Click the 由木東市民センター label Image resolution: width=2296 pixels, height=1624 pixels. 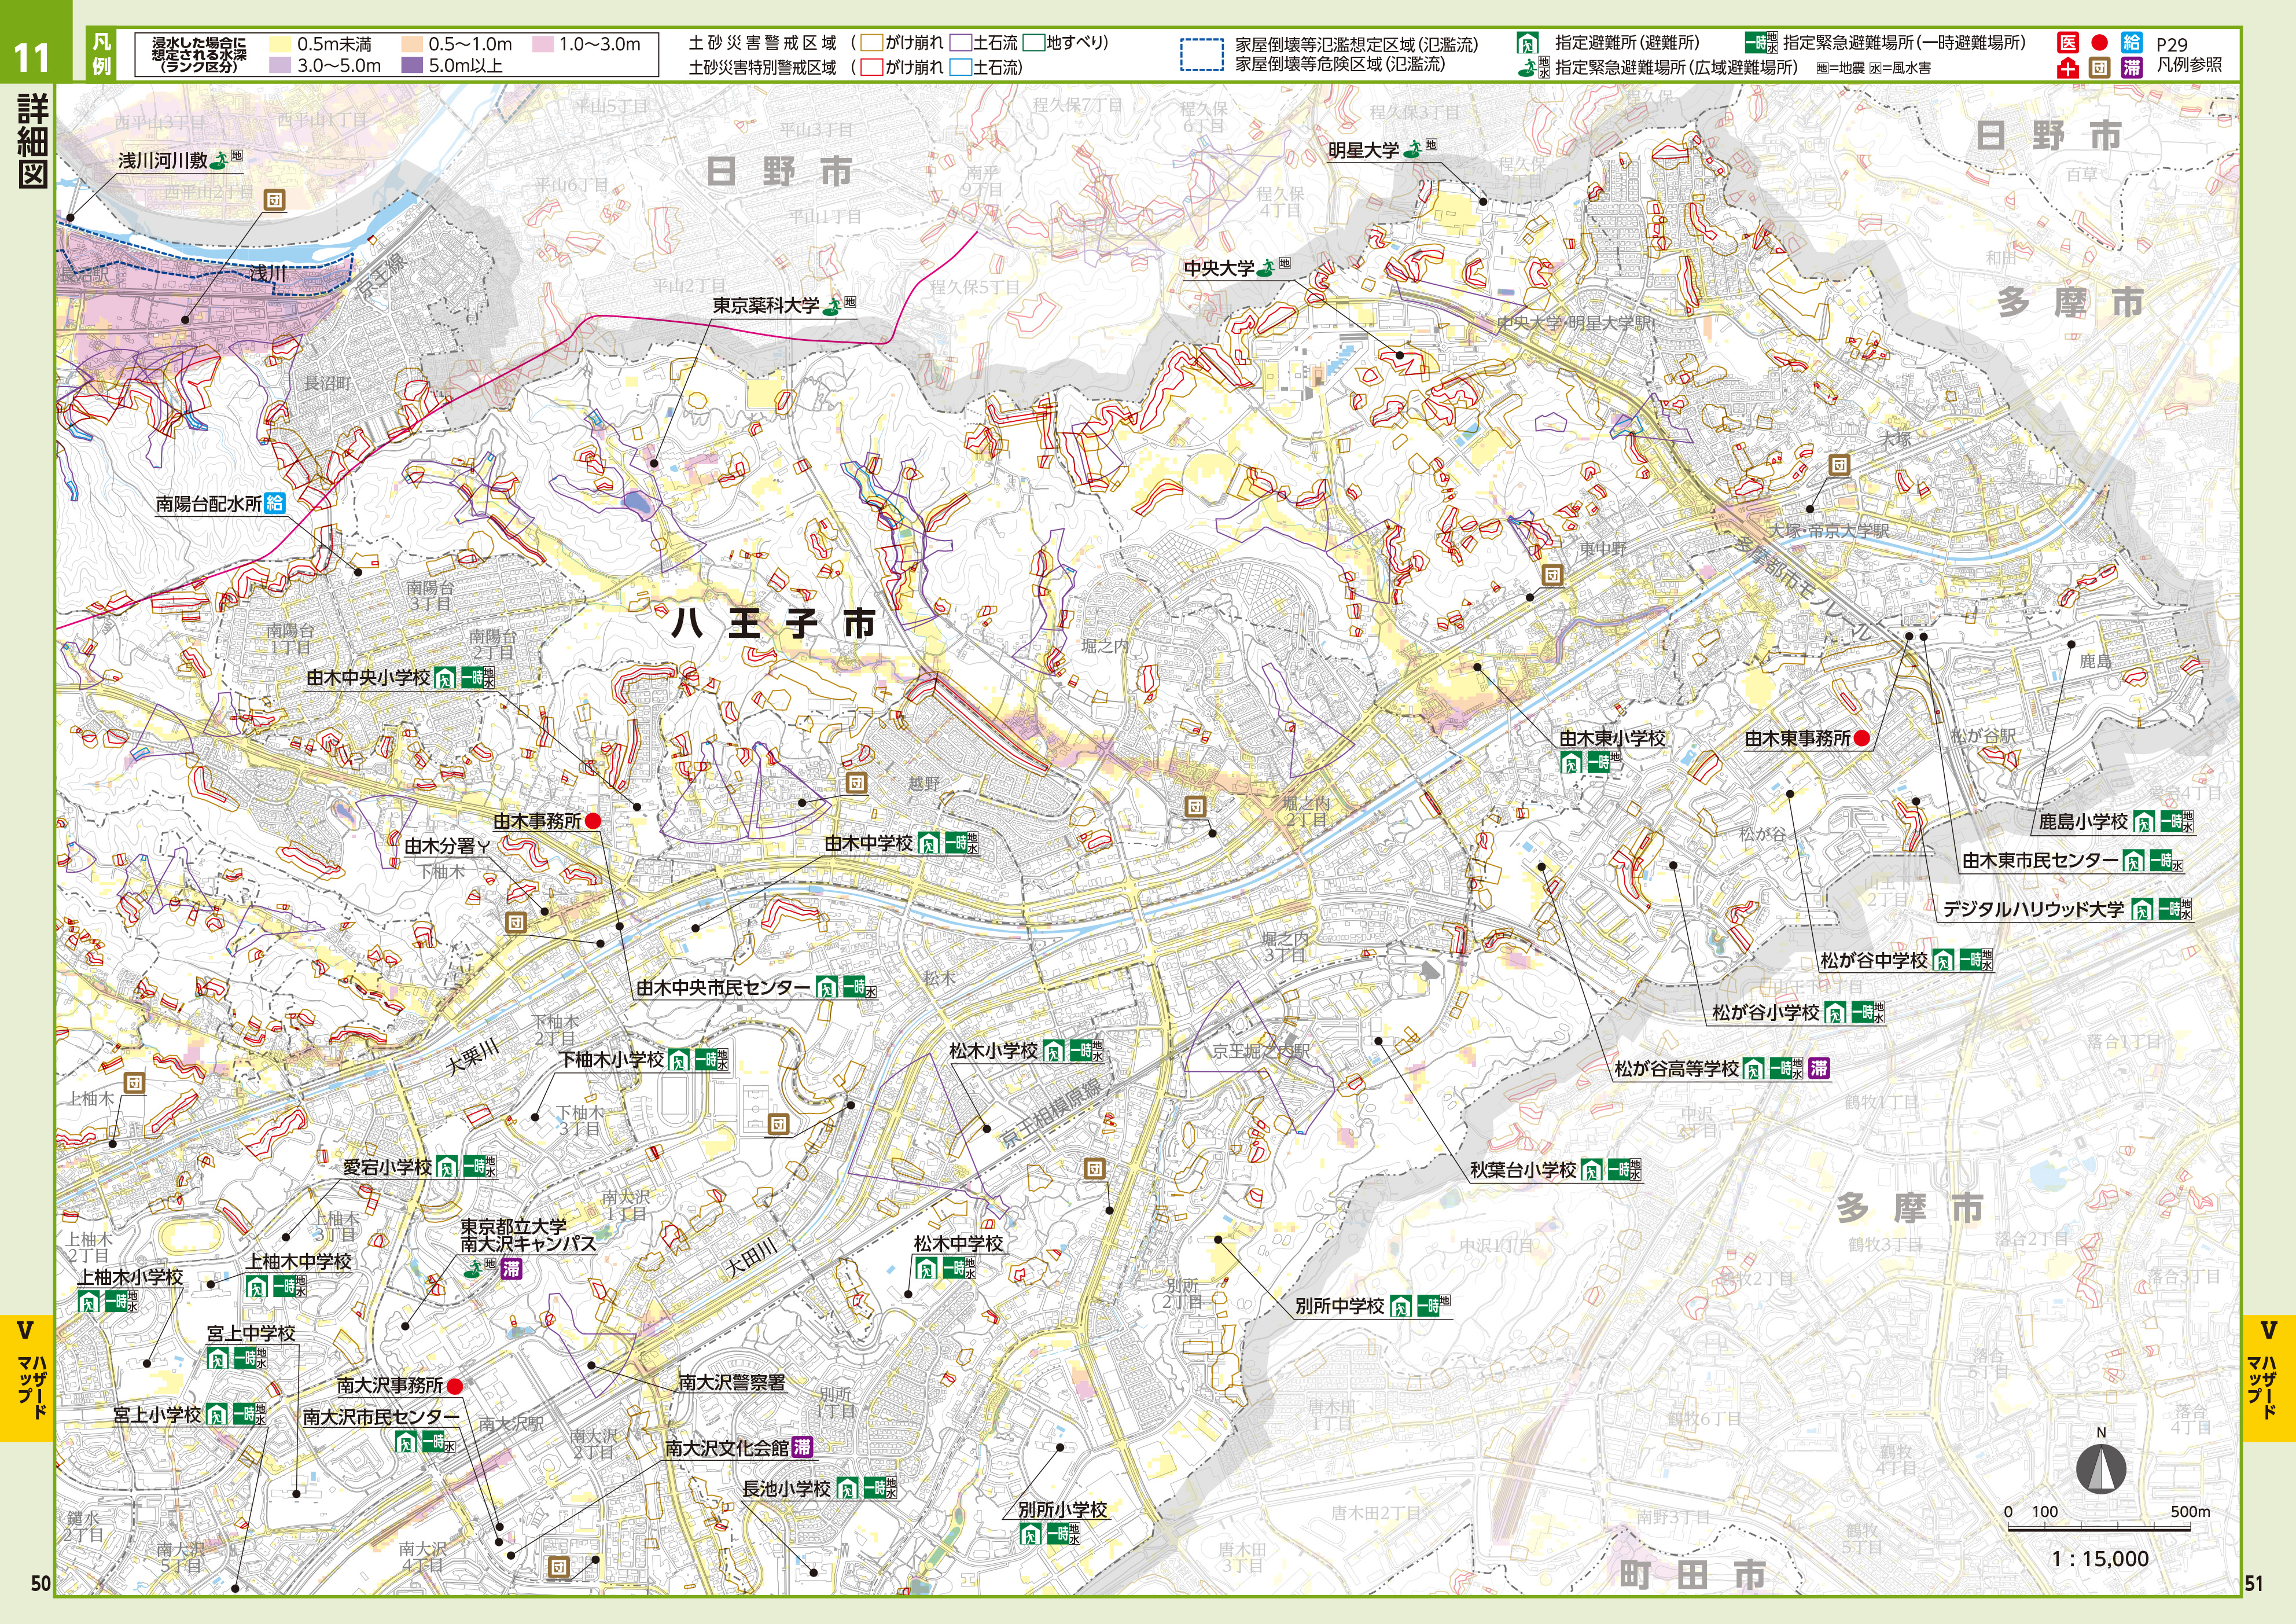coord(2040,860)
